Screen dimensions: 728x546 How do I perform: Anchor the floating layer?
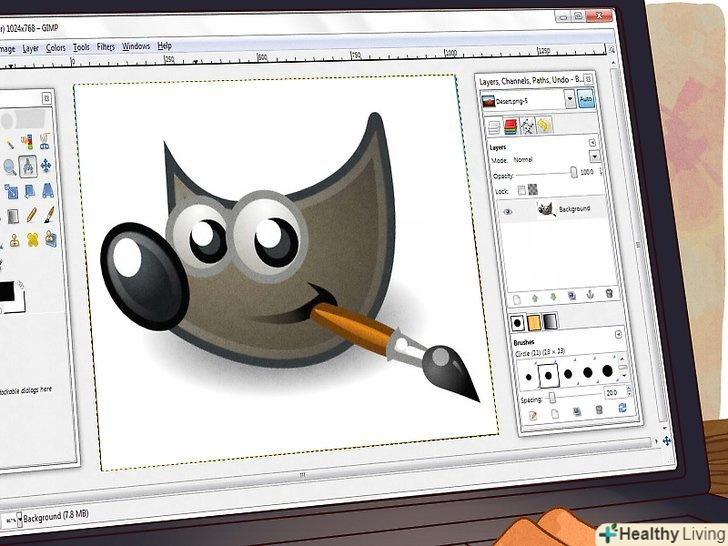(591, 294)
